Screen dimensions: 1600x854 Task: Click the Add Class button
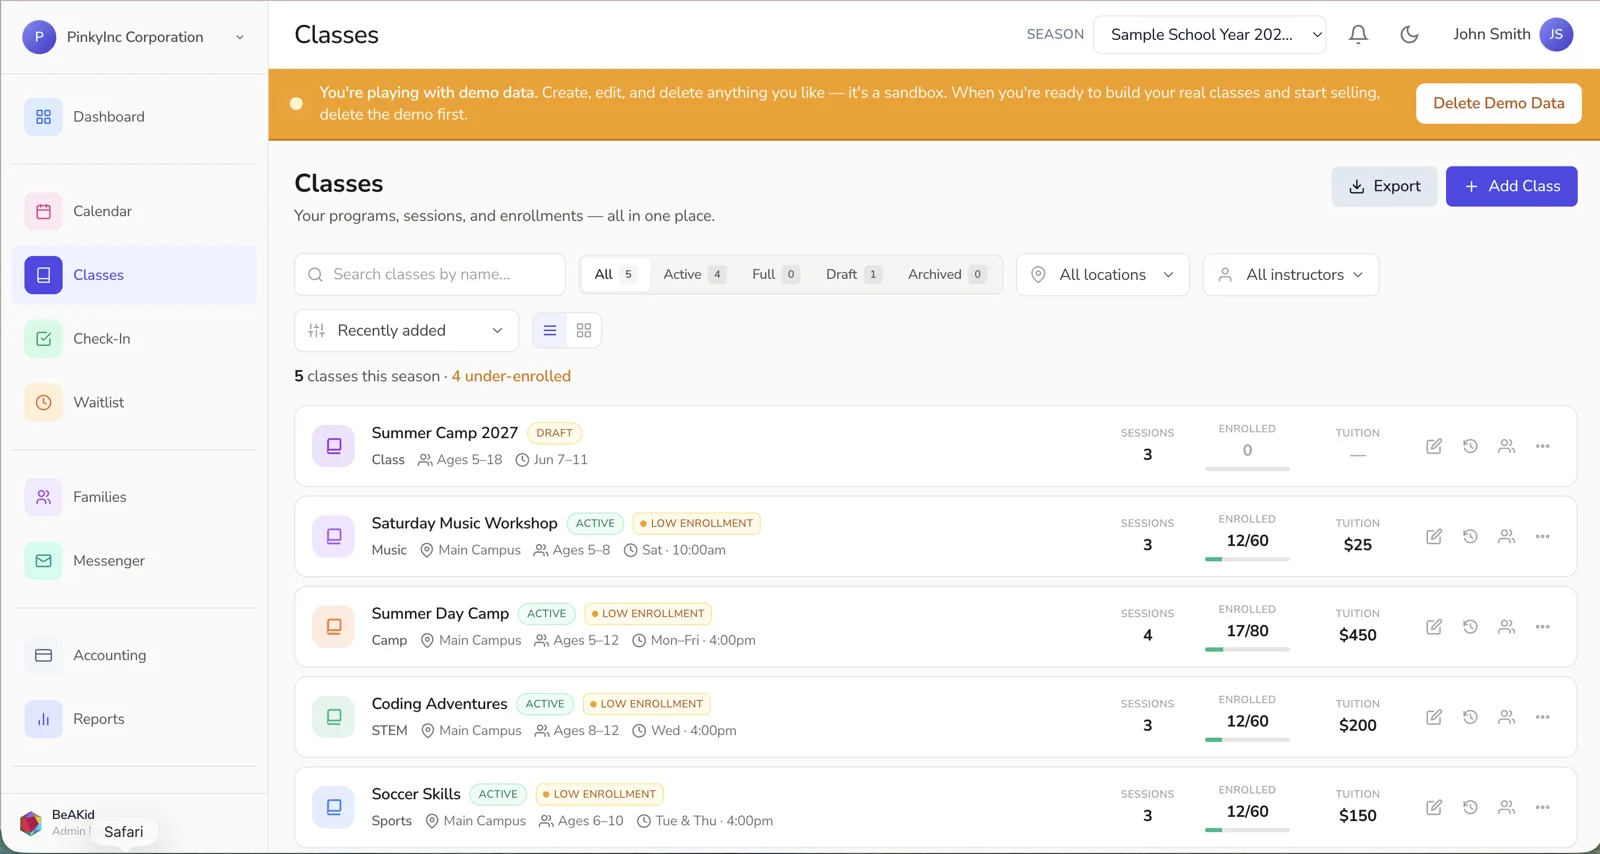click(1511, 186)
